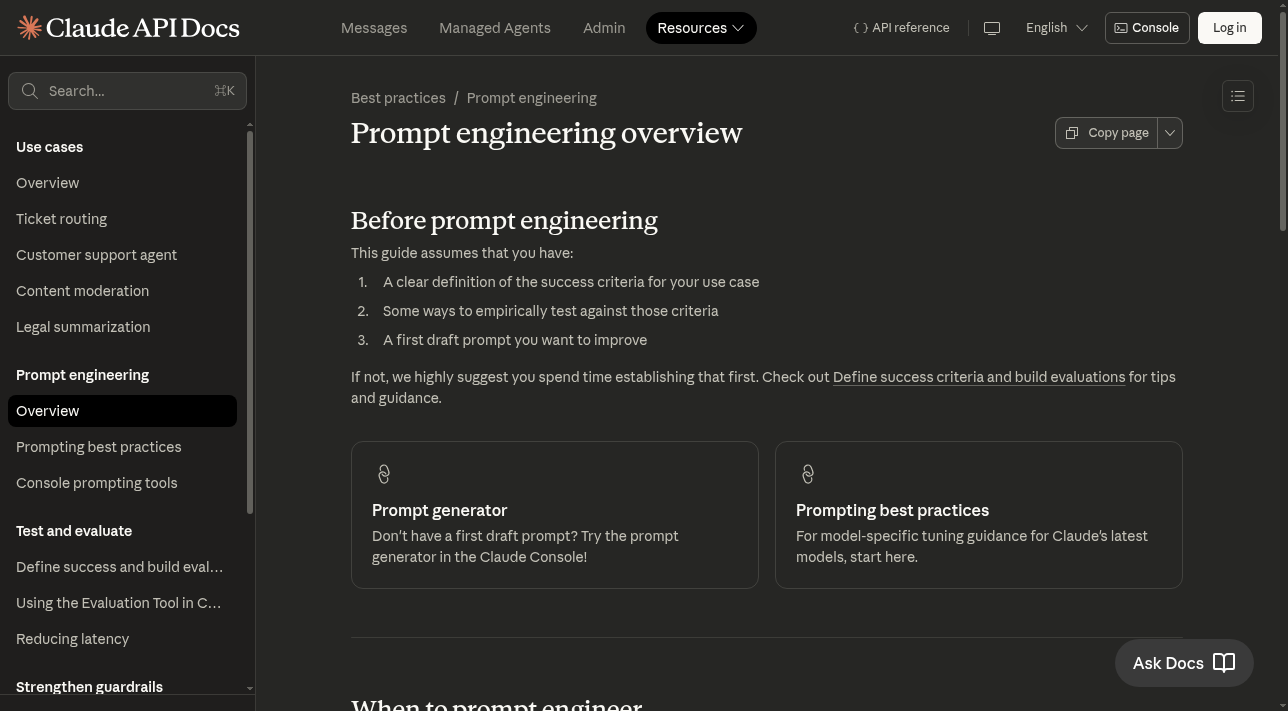
Task: Open the table of contents list icon
Action: tap(1238, 96)
